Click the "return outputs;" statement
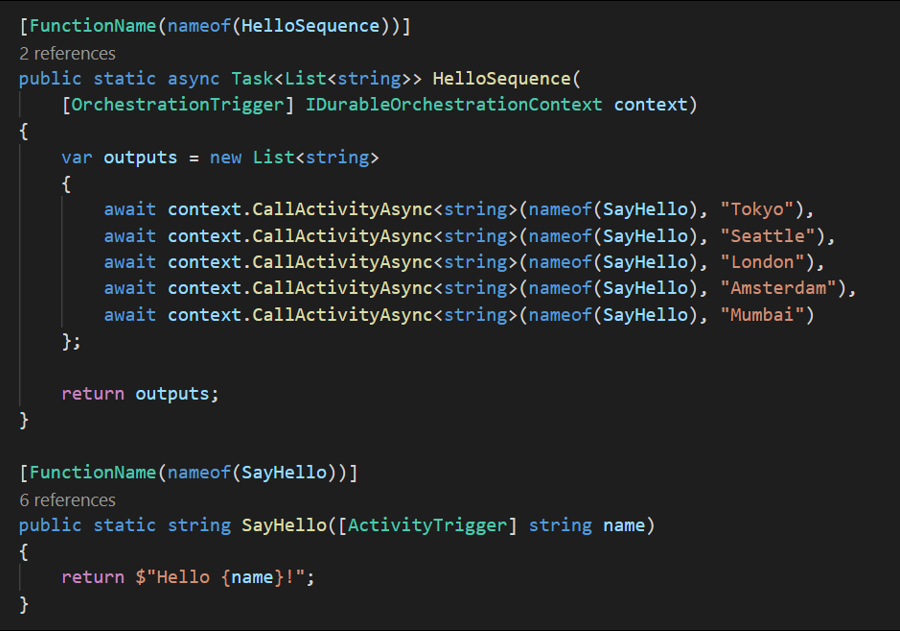Image resolution: width=900 pixels, height=631 pixels. (140, 393)
